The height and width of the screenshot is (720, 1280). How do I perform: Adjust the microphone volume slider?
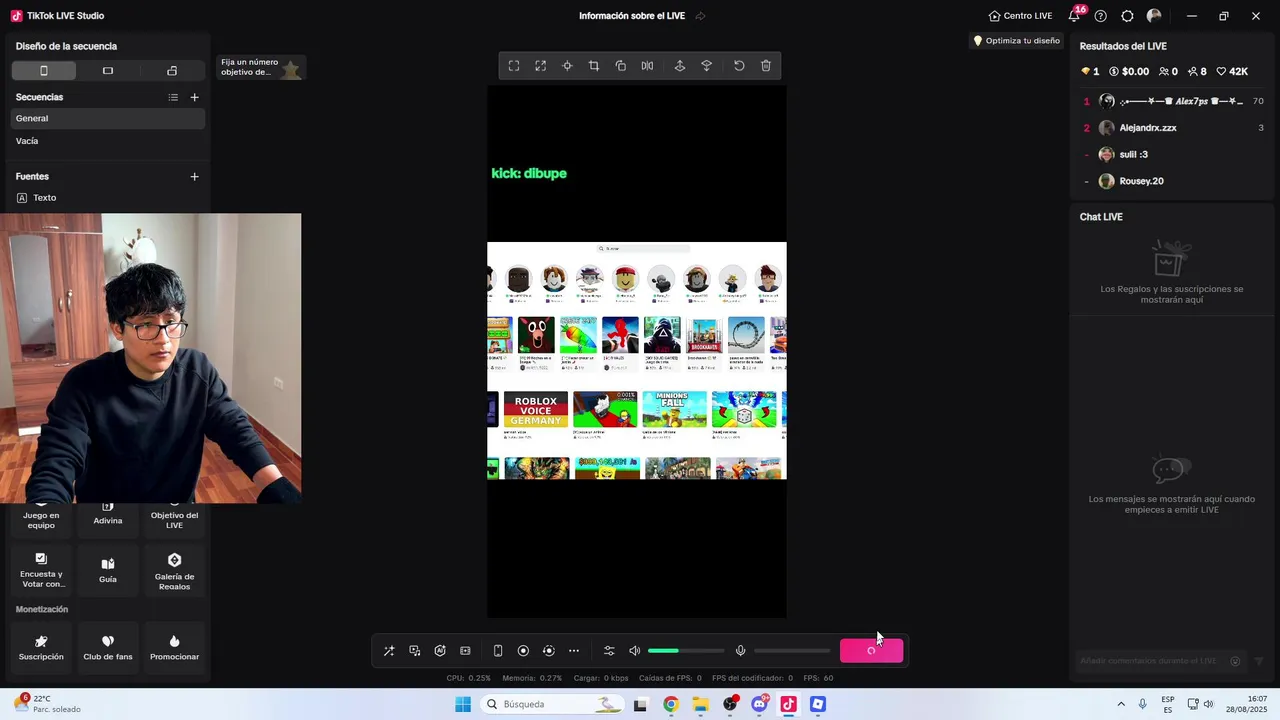pyautogui.click(x=792, y=651)
